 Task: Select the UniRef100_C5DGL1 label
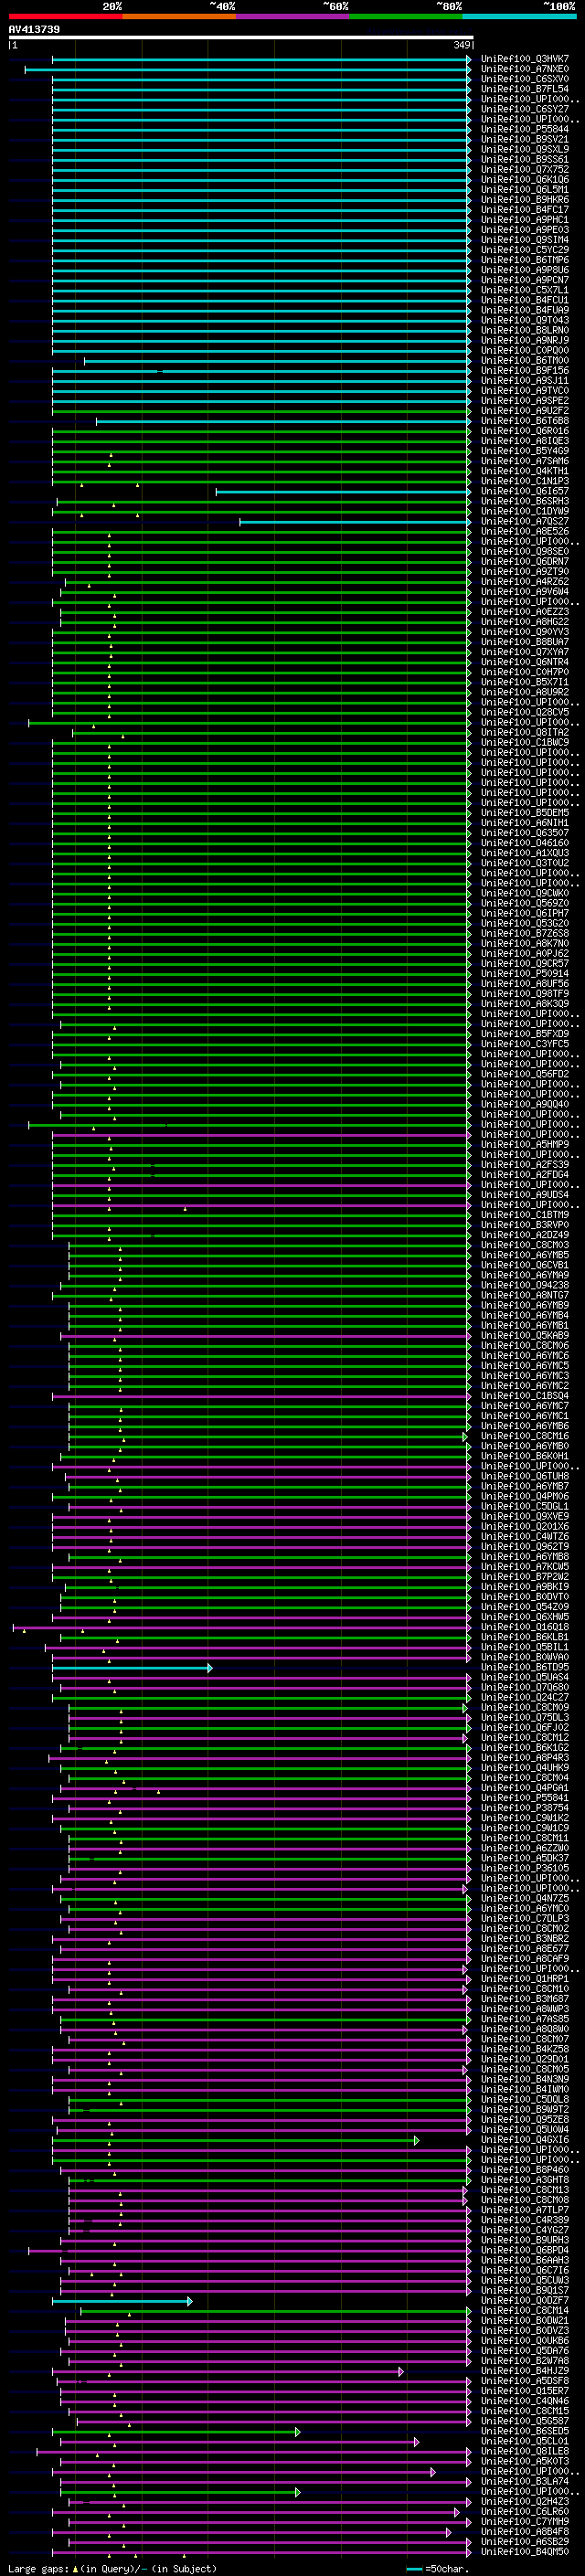[524, 1506]
